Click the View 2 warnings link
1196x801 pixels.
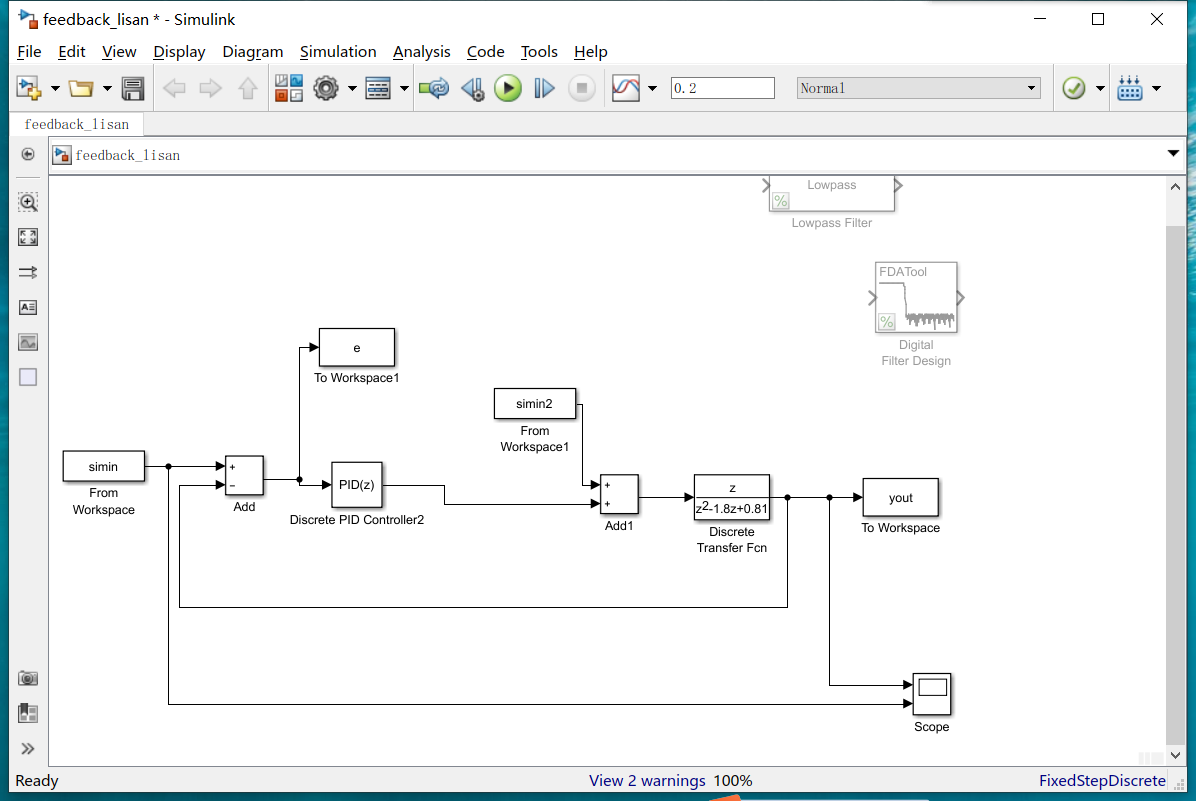tap(647, 781)
